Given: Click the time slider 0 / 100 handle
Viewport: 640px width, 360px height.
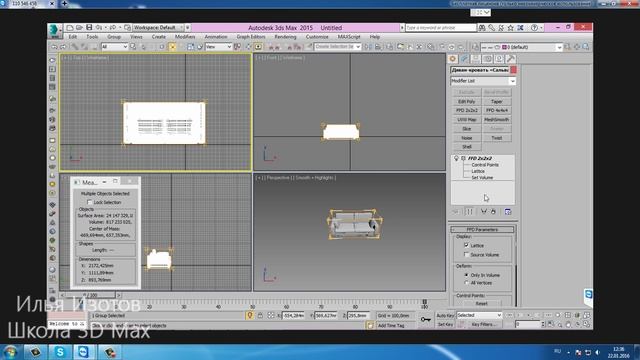Looking at the screenshot, I should [x=90, y=295].
